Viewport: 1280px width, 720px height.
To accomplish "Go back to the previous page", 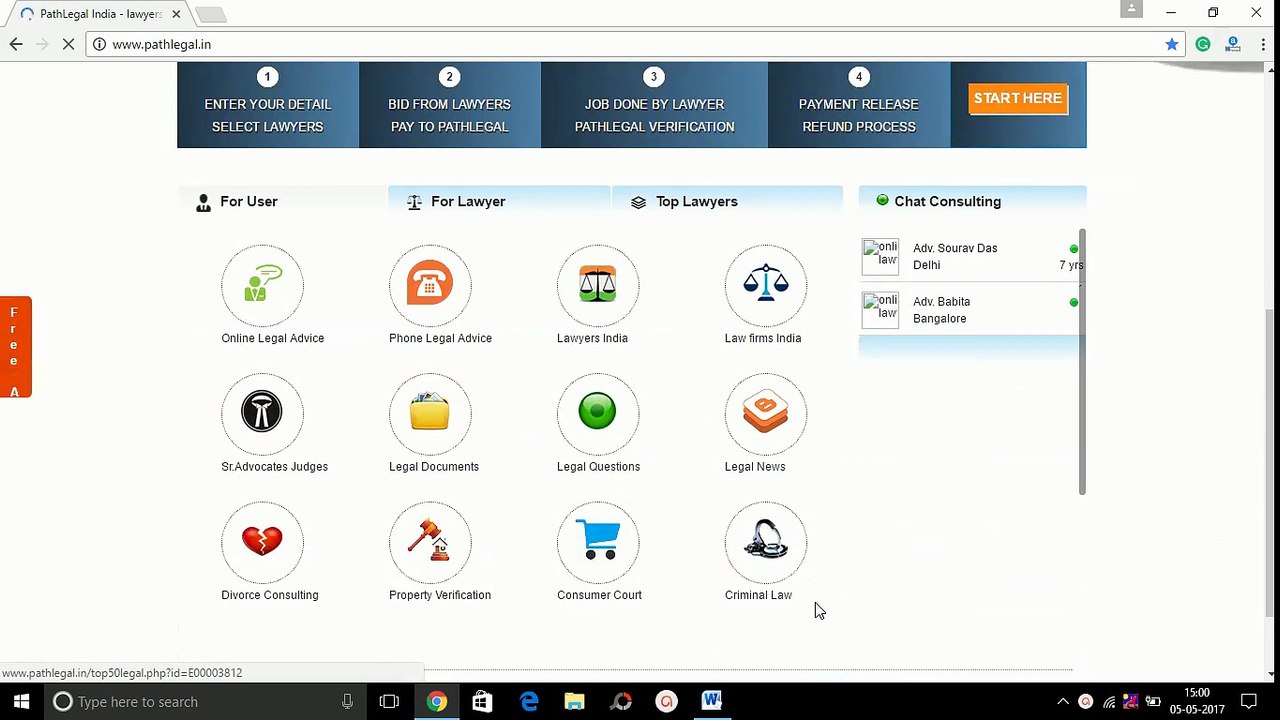I will [16, 44].
